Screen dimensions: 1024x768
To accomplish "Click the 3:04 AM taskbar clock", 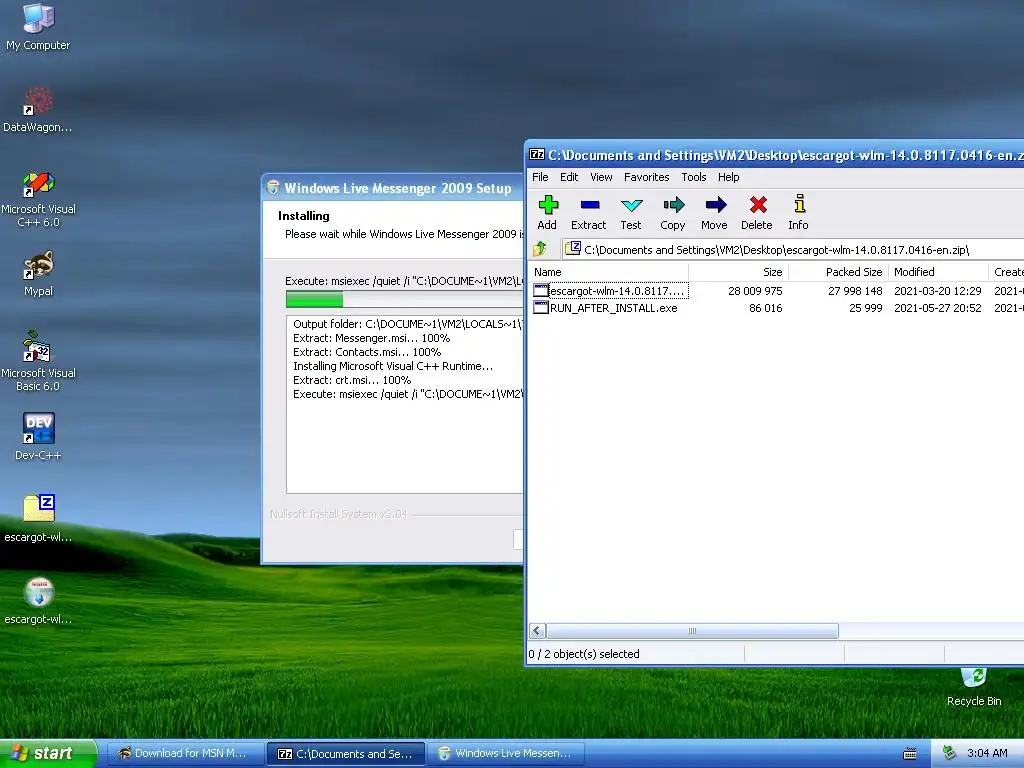I will [987, 754].
